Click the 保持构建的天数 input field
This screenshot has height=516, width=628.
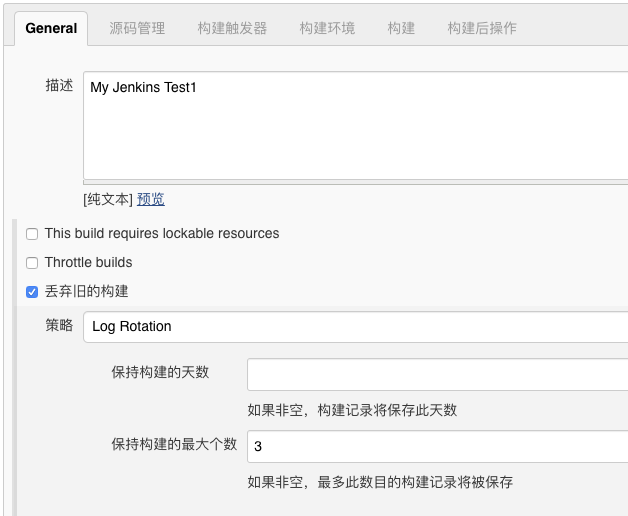pyautogui.click(x=437, y=375)
